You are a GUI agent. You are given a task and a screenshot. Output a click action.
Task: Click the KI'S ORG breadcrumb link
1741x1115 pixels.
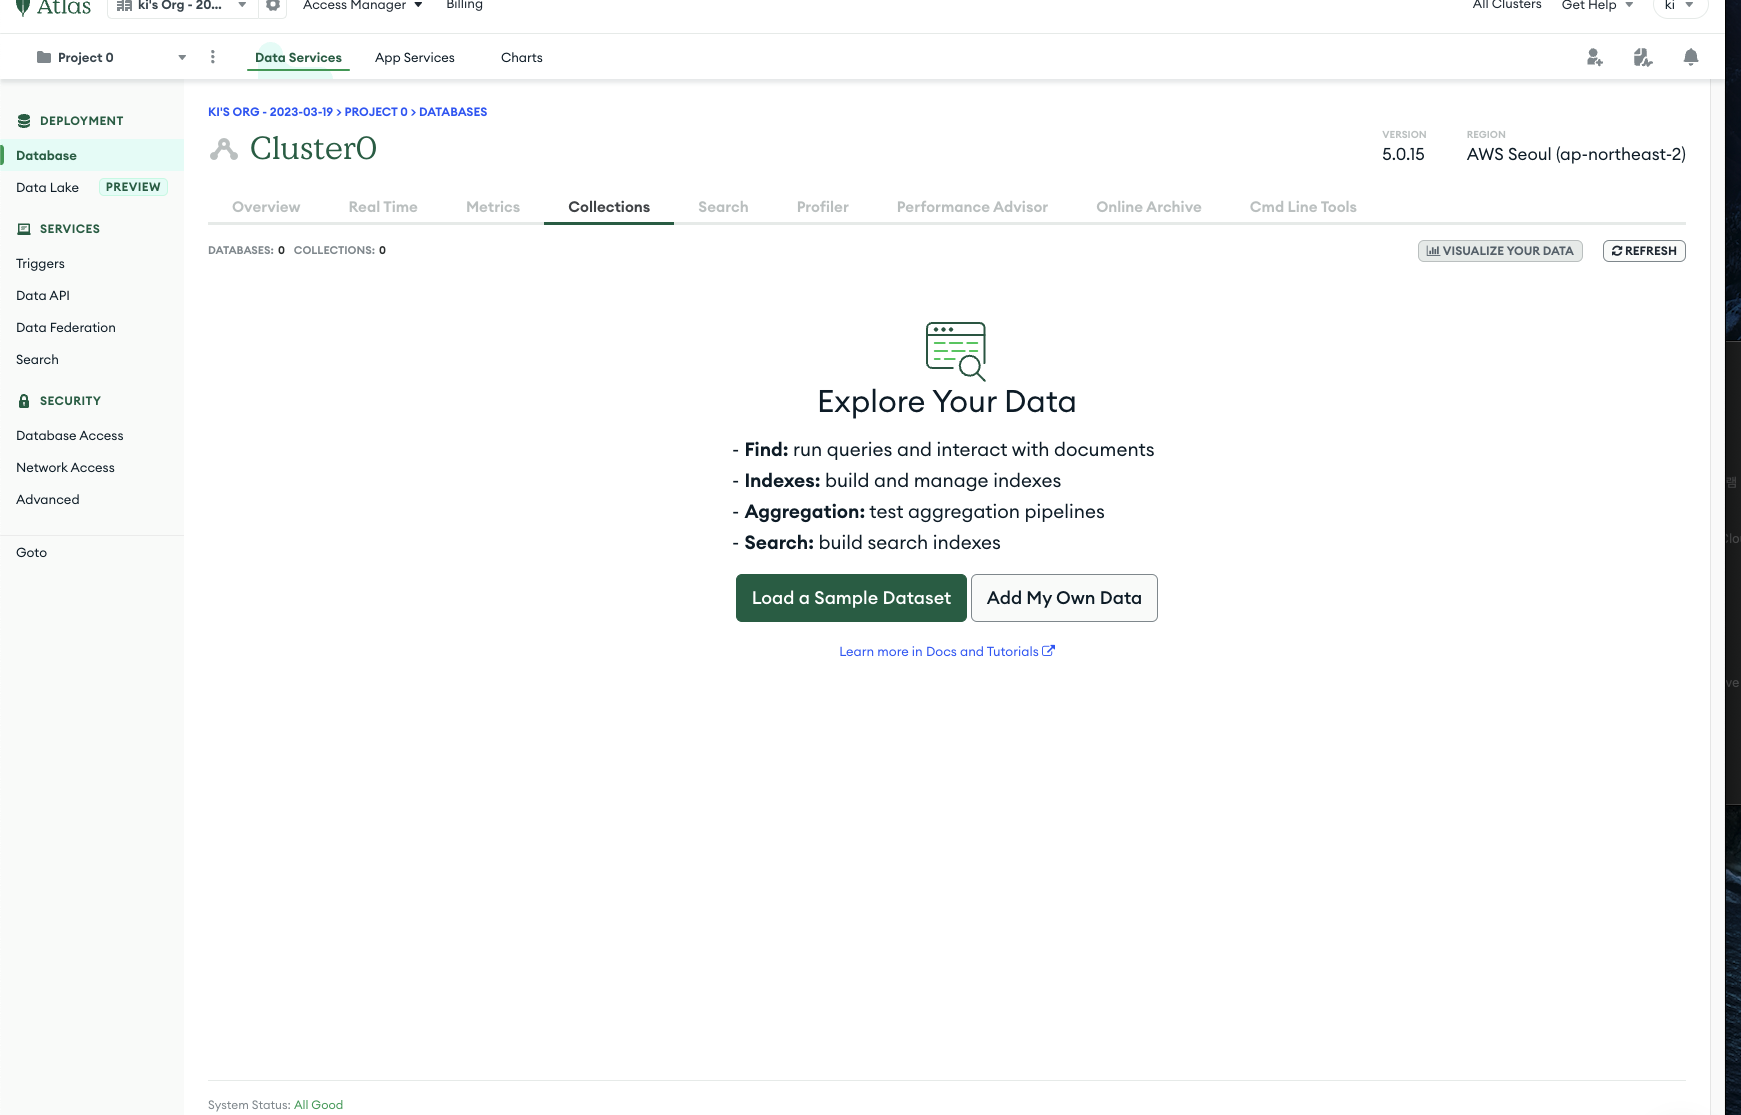point(270,112)
